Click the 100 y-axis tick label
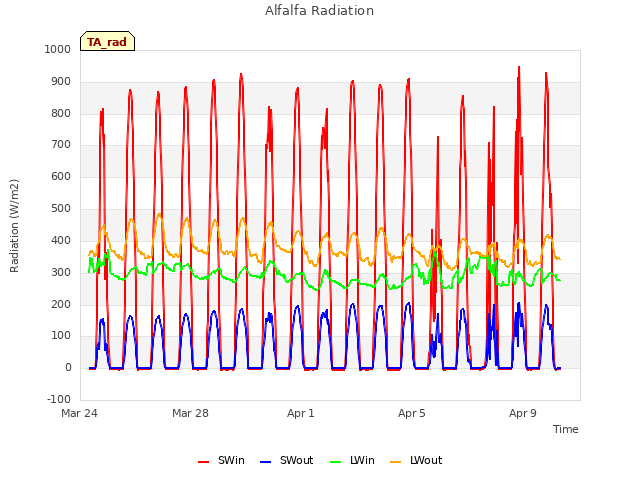 click(x=61, y=336)
